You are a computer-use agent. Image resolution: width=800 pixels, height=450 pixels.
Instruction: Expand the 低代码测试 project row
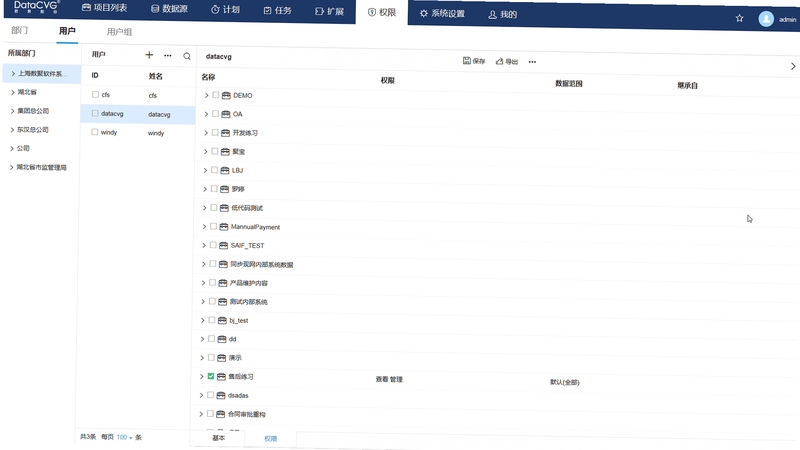click(x=205, y=208)
